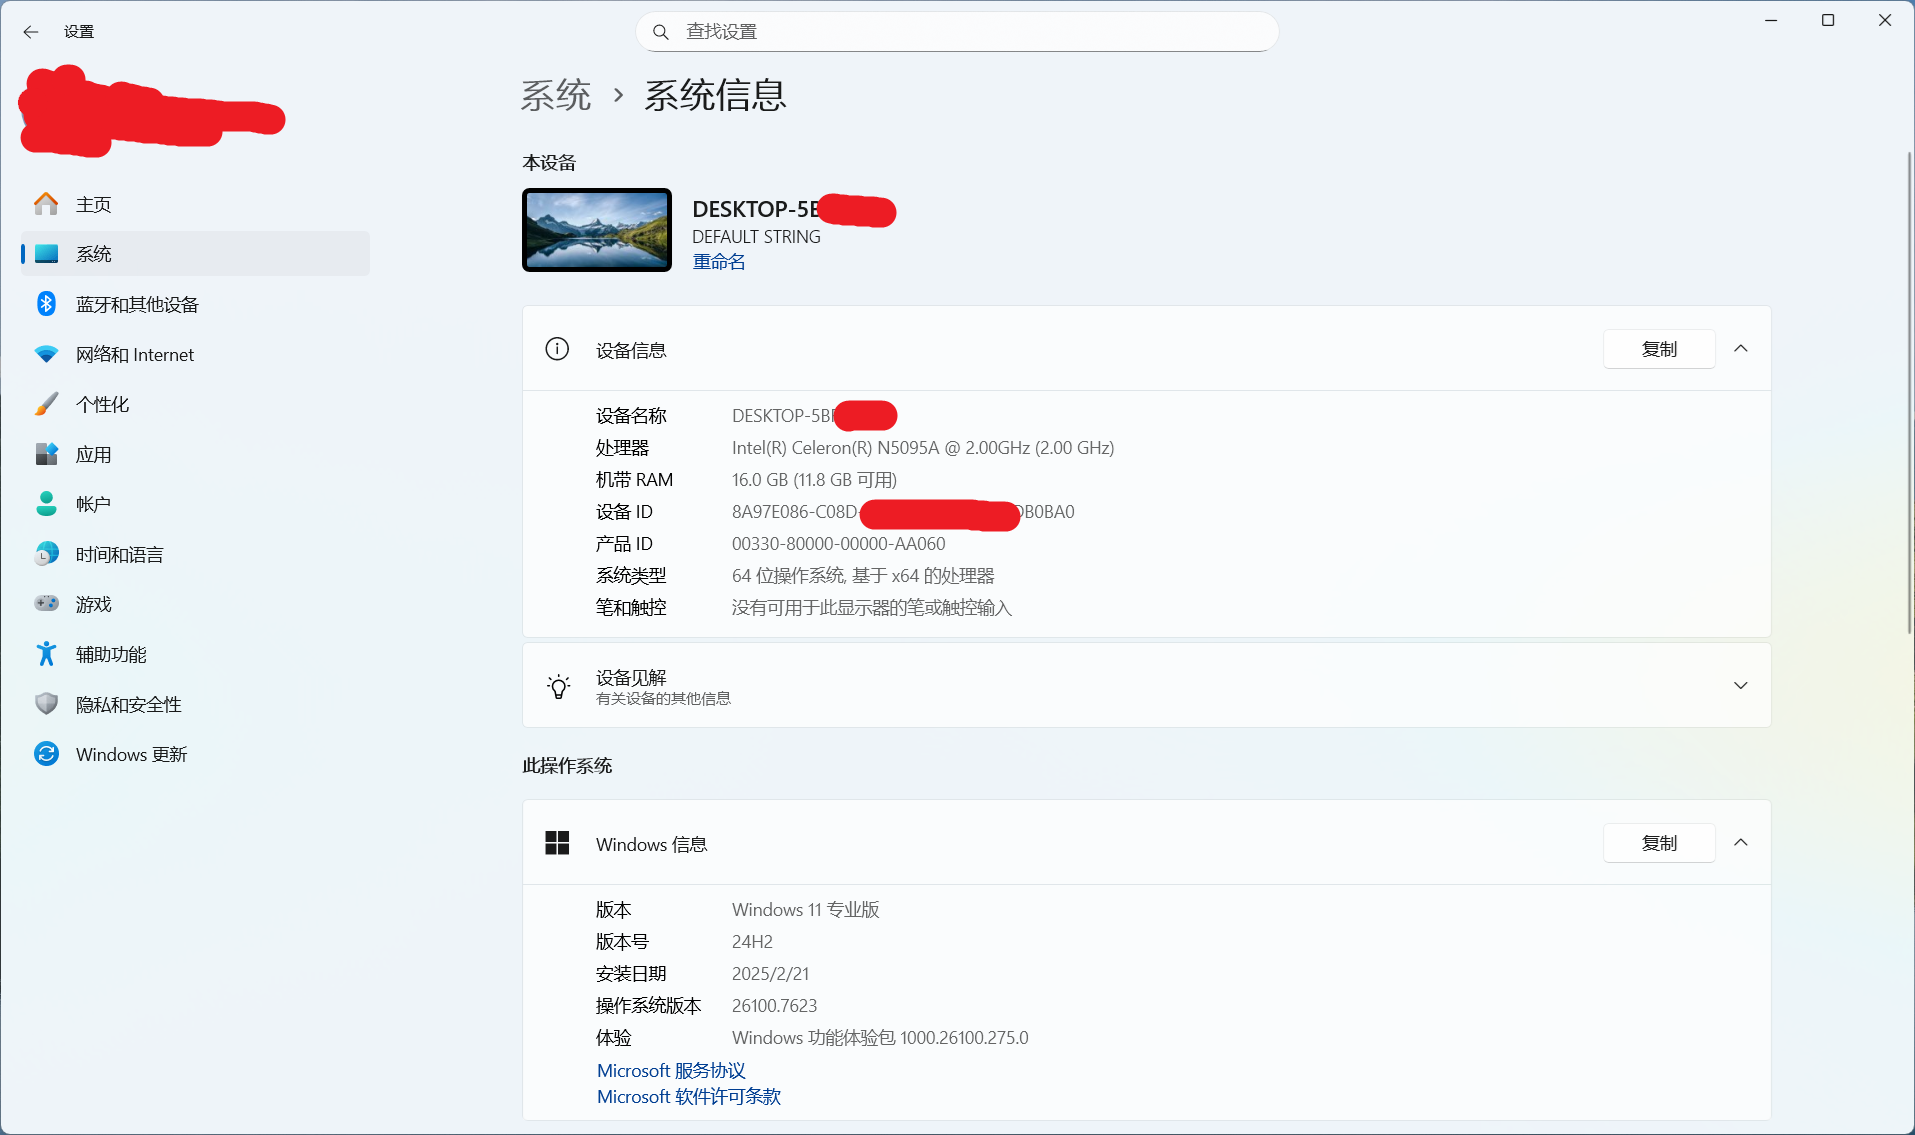Click the lightbulb icon beside 设备见解
The image size is (1915, 1135).
click(559, 686)
